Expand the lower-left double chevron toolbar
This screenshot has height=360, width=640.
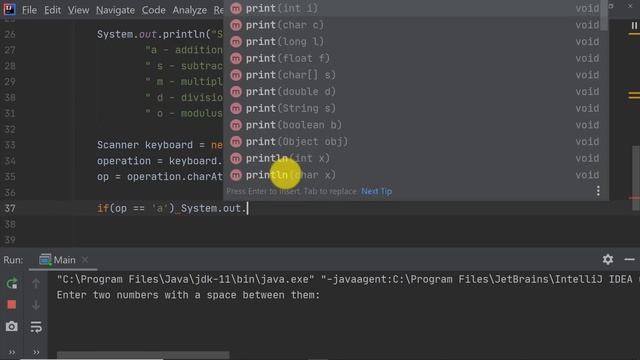pos(12,352)
